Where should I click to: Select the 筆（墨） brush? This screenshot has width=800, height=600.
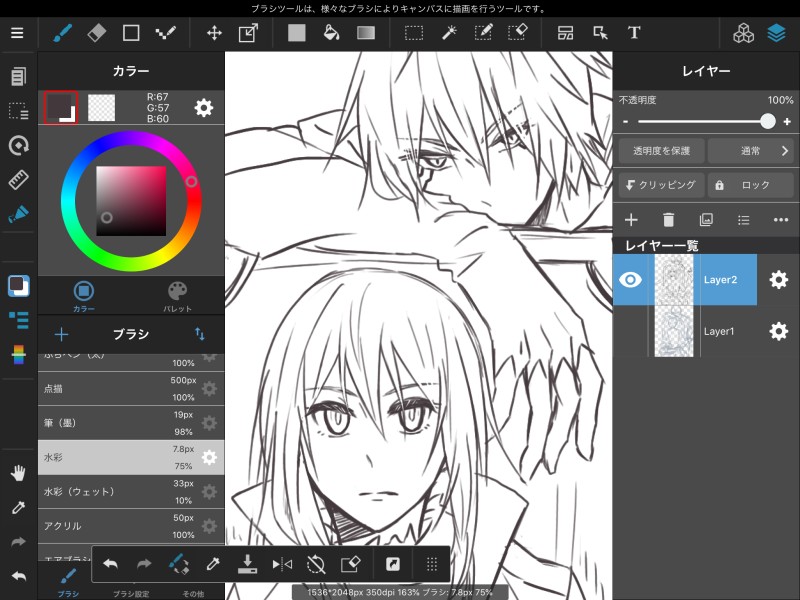pos(131,423)
